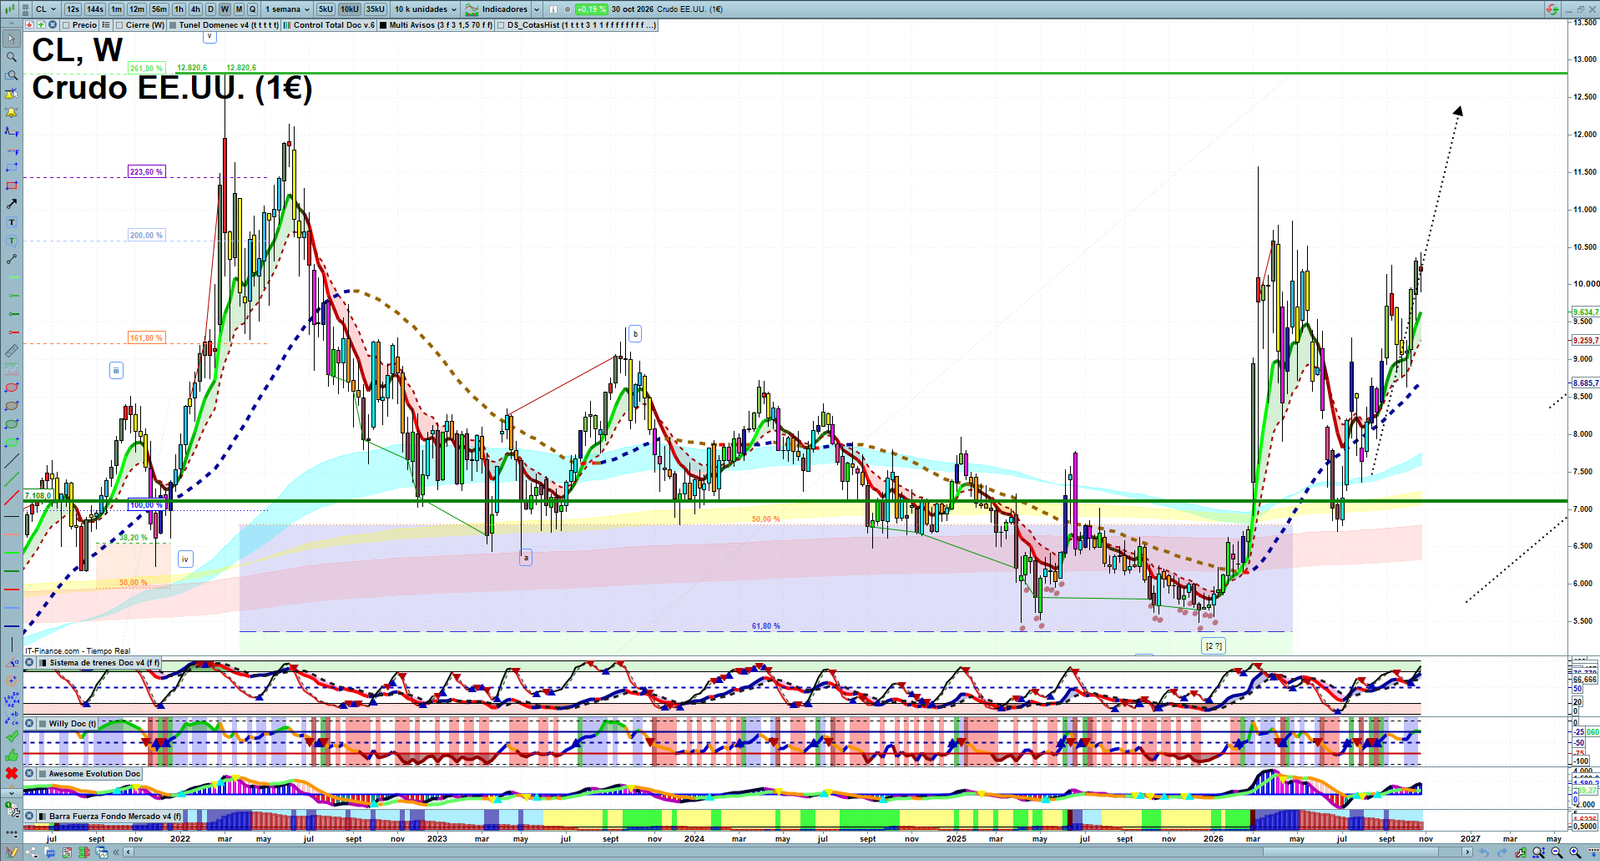This screenshot has width=1600, height=861.
Task: Pick the magnifier zoom tool
Action: coord(11,57)
